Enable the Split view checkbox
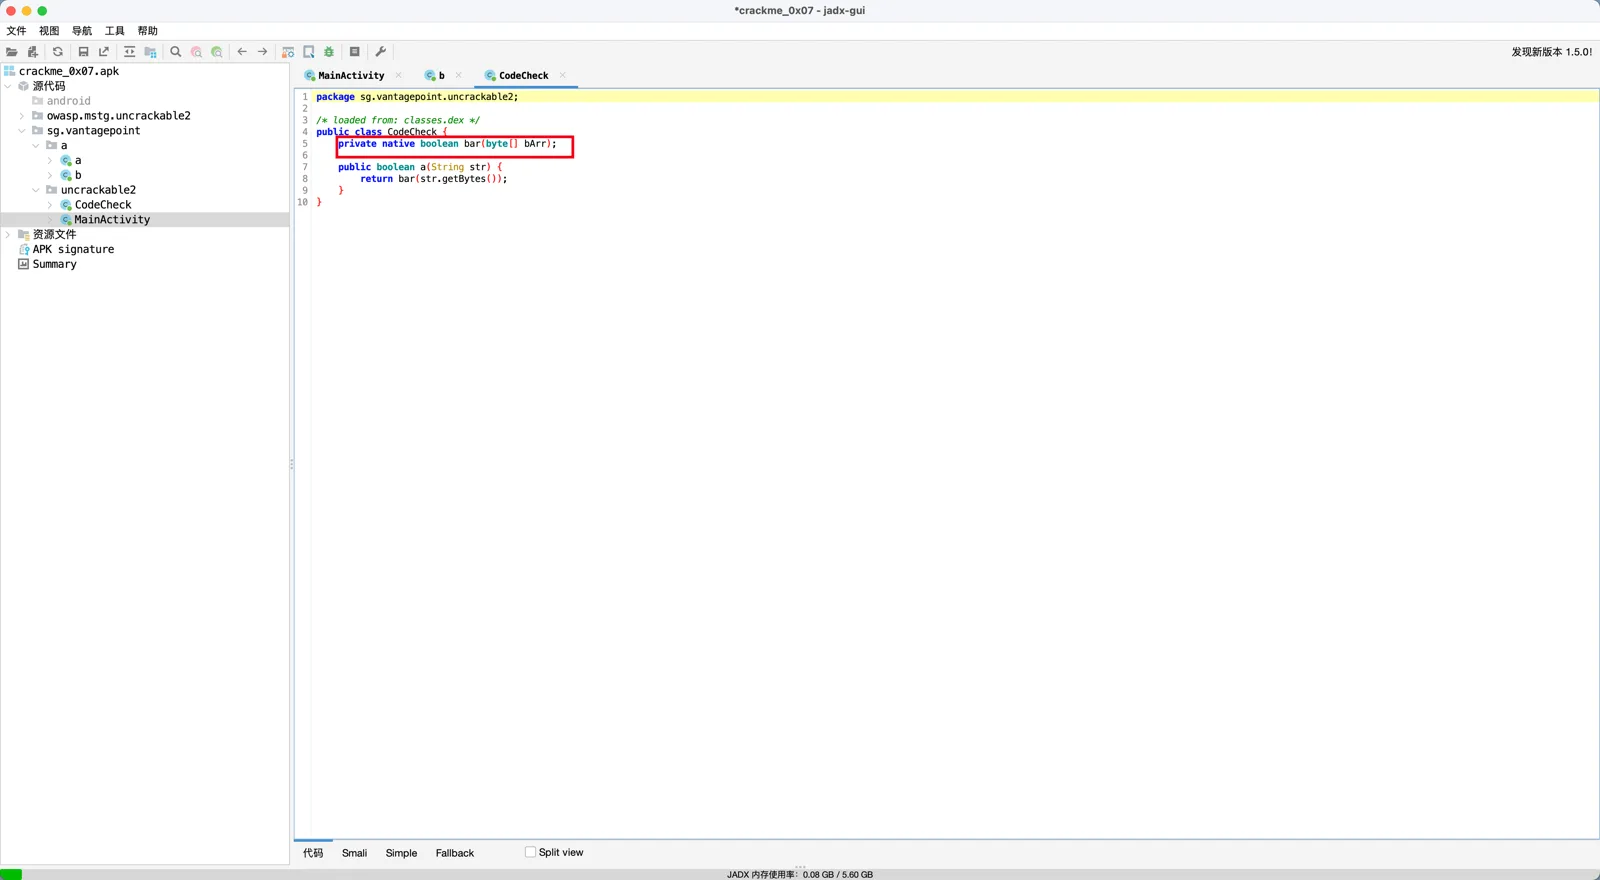 click(530, 852)
